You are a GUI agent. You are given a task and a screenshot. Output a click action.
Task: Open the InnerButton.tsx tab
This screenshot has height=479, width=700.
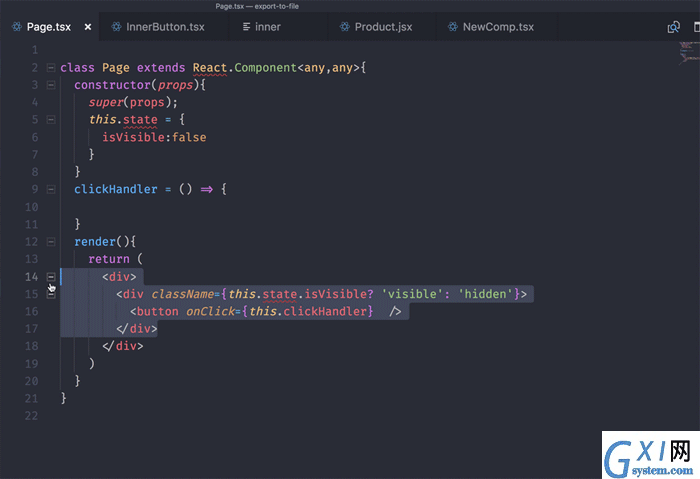[x=165, y=27]
